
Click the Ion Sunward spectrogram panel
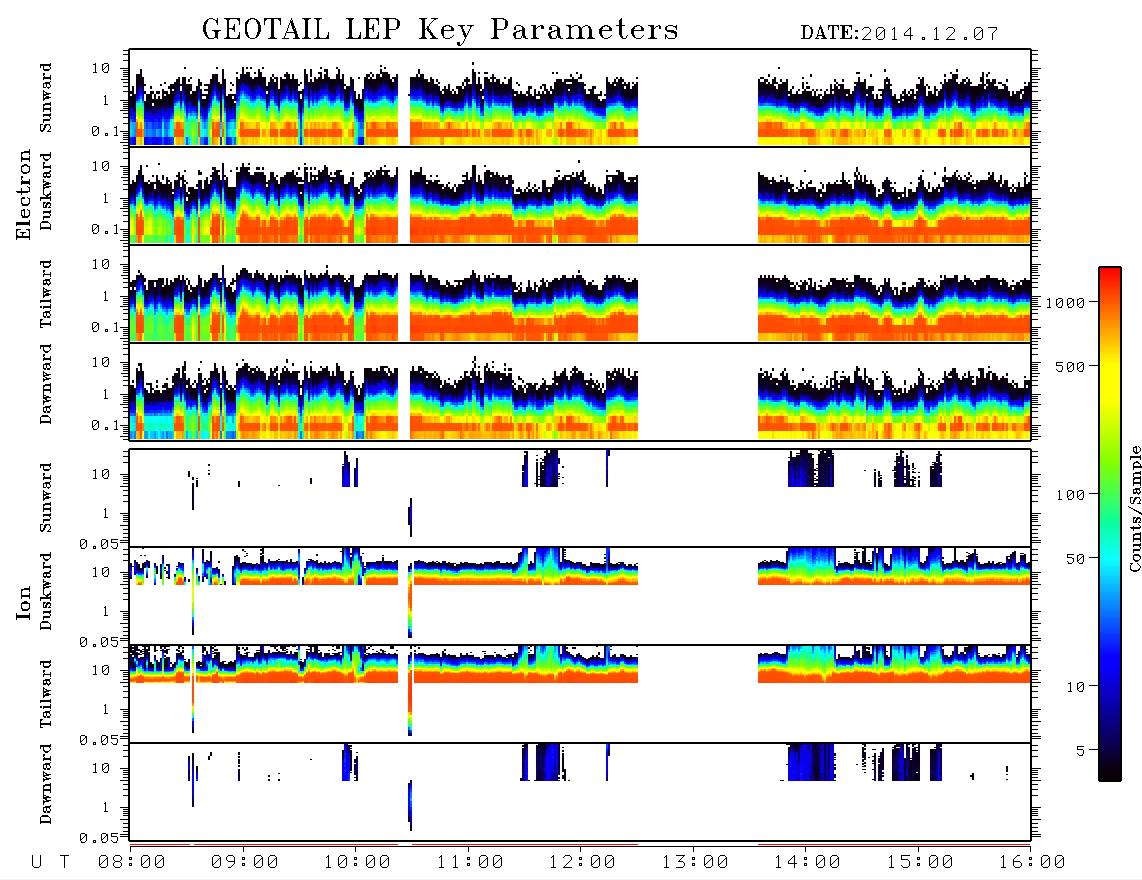tap(580, 498)
